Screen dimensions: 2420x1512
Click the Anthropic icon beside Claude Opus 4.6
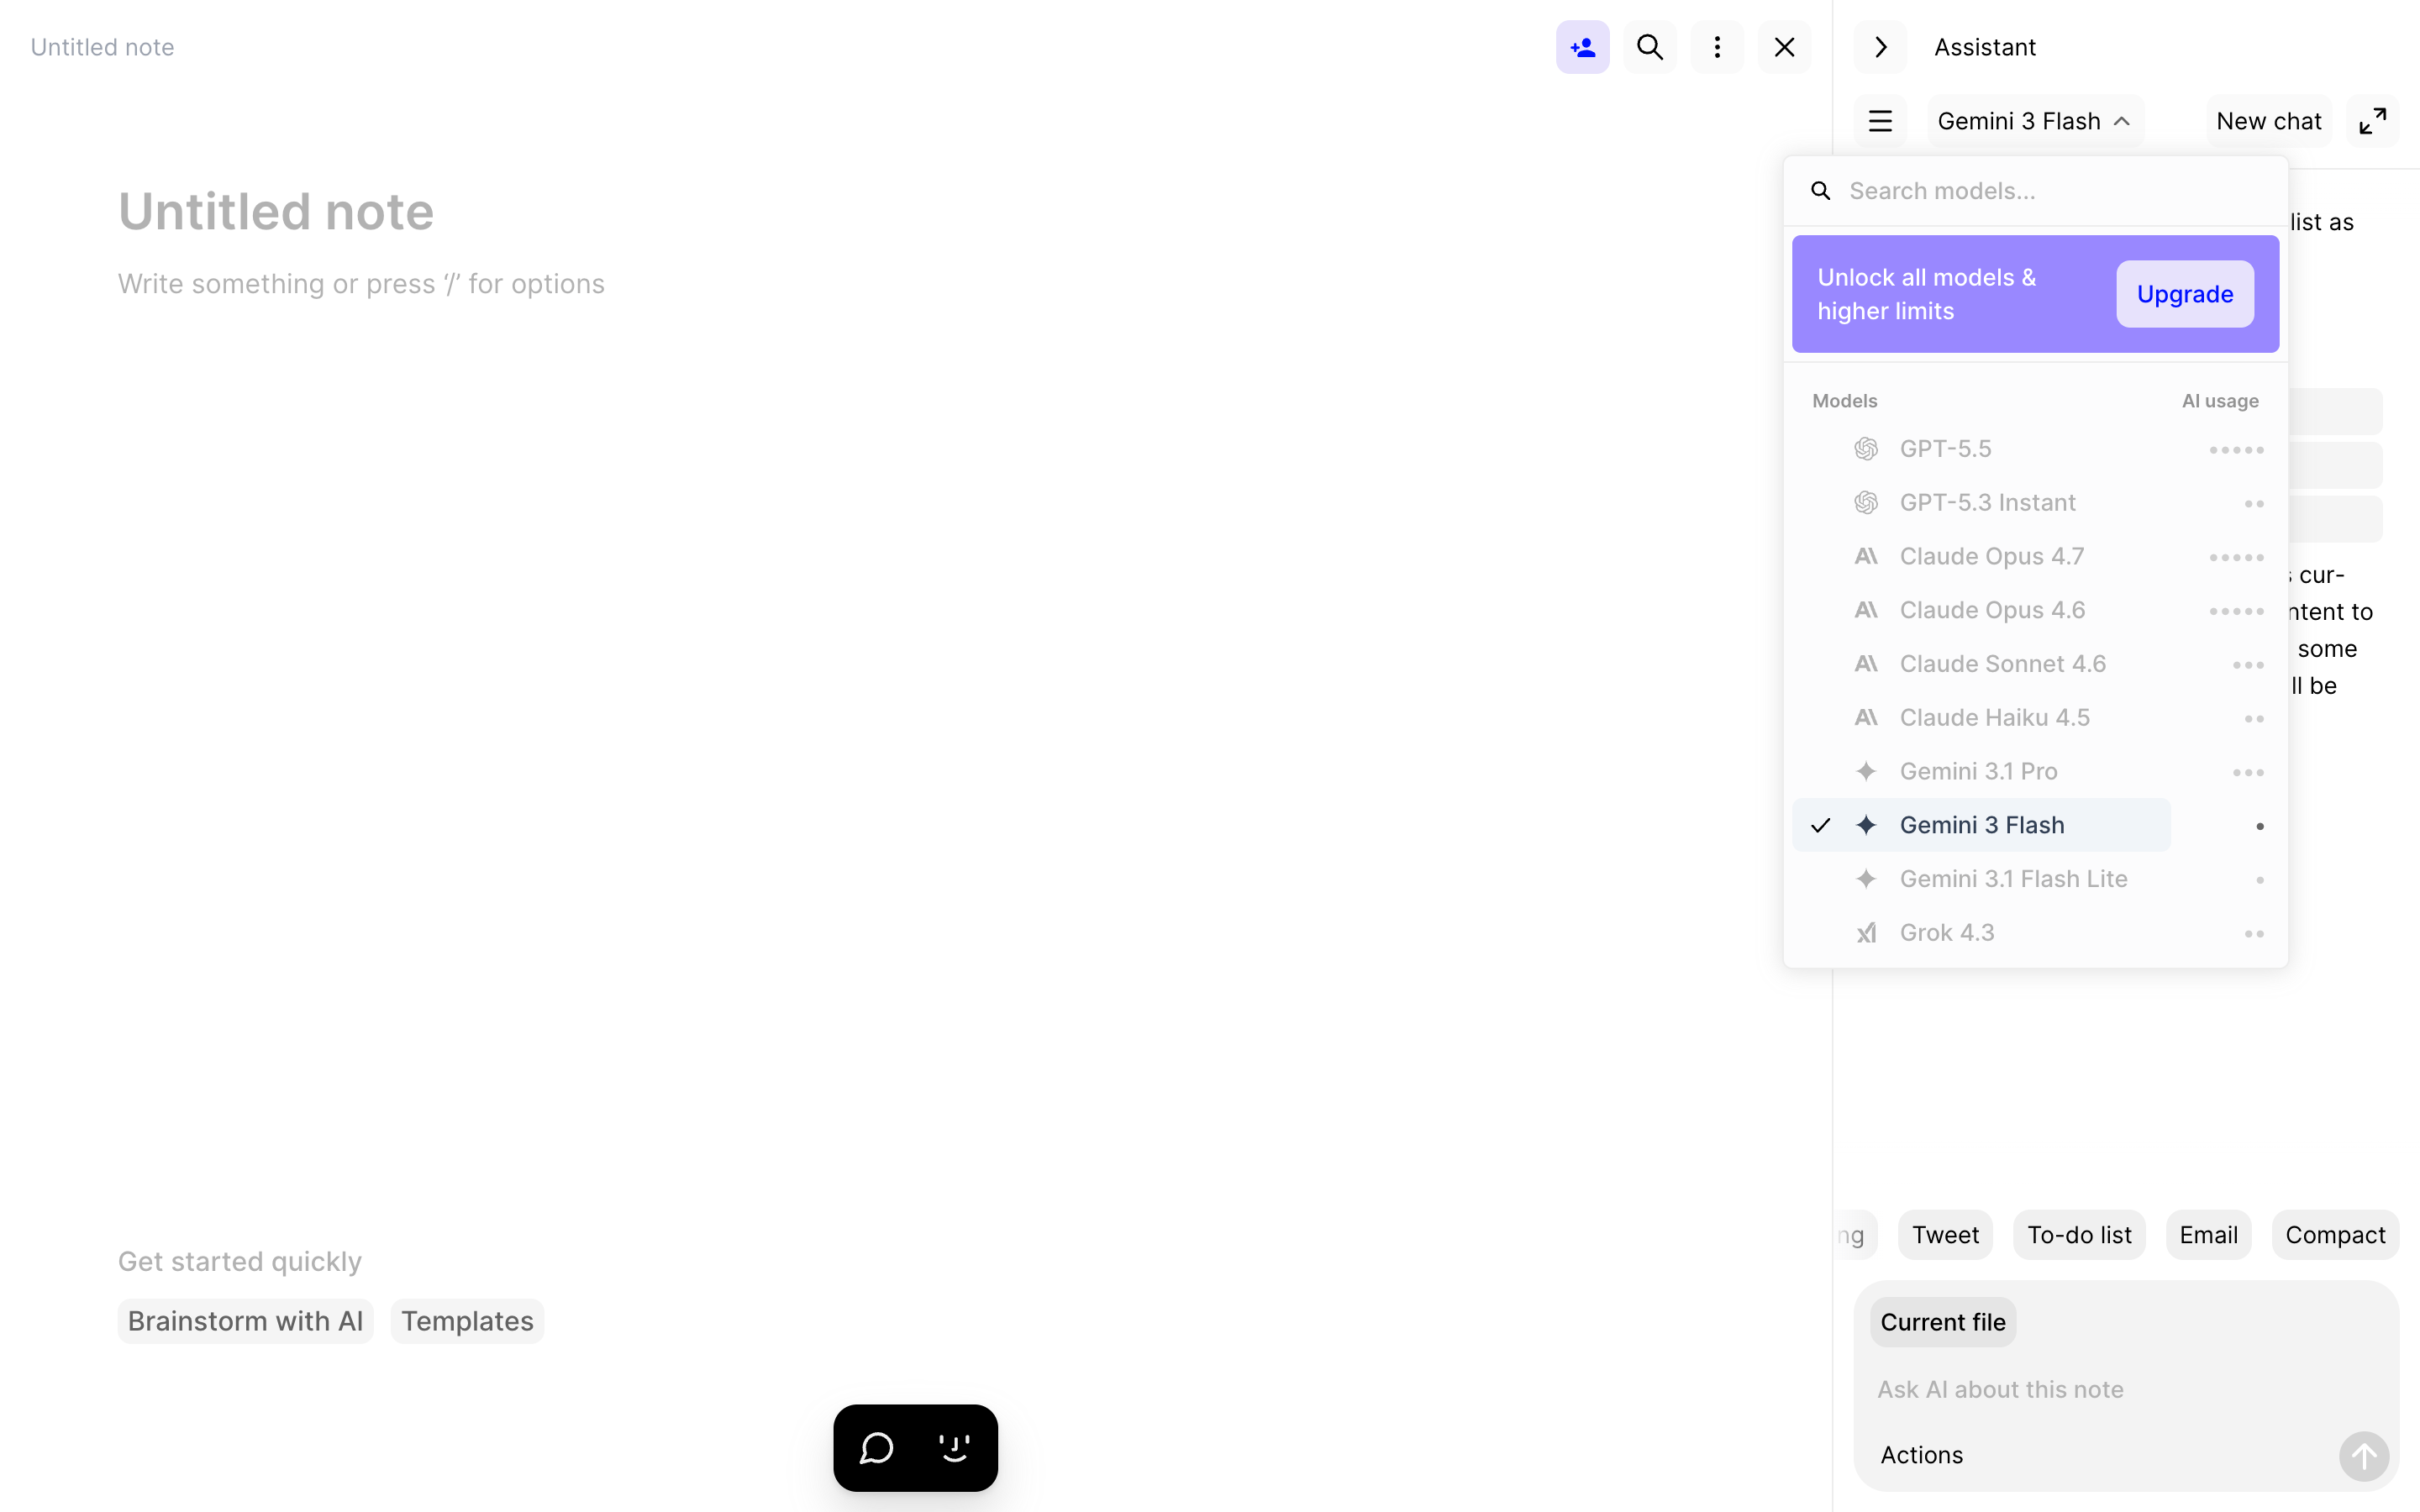(1865, 610)
